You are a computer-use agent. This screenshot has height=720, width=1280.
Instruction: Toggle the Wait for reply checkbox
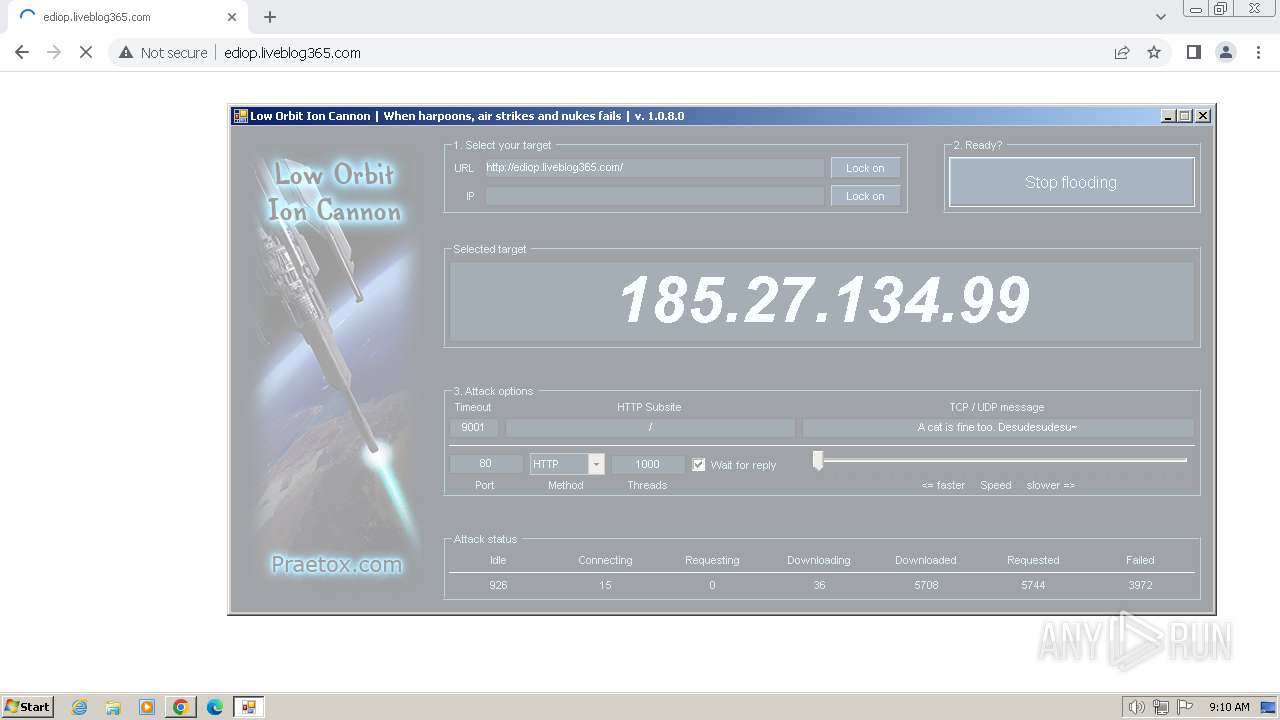click(x=699, y=465)
